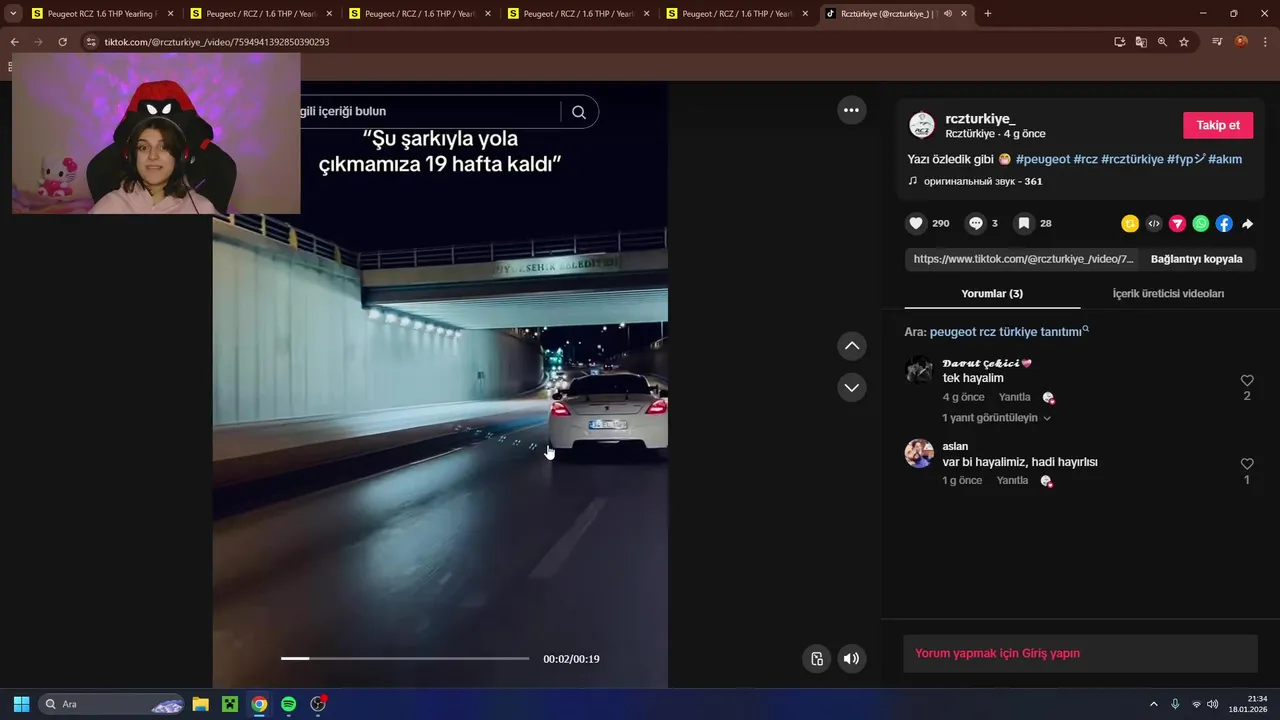
Task: Switch to İçerik üreticisi videoları tab
Action: [x=1168, y=294]
